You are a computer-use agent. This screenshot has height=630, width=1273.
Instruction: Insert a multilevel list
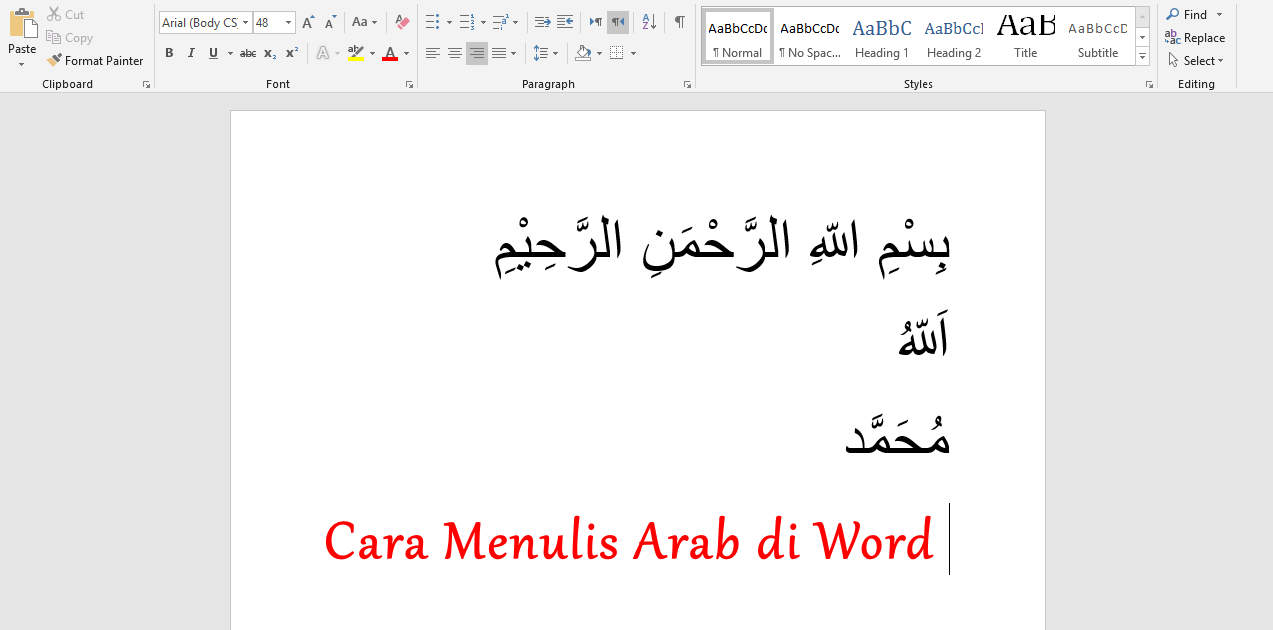click(x=500, y=22)
